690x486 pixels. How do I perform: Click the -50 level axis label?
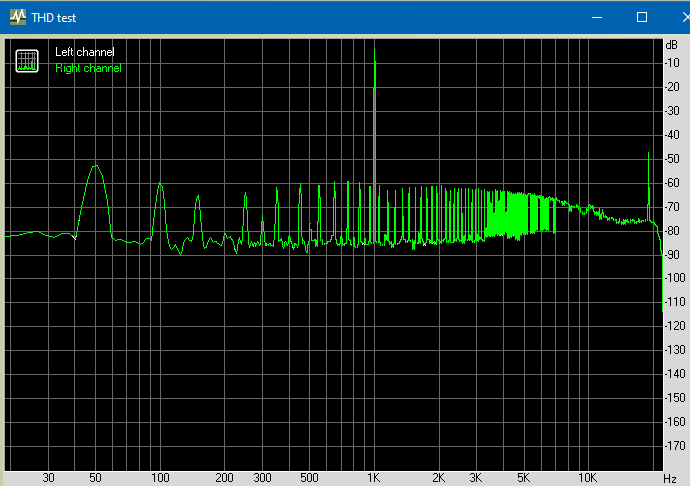[675, 159]
